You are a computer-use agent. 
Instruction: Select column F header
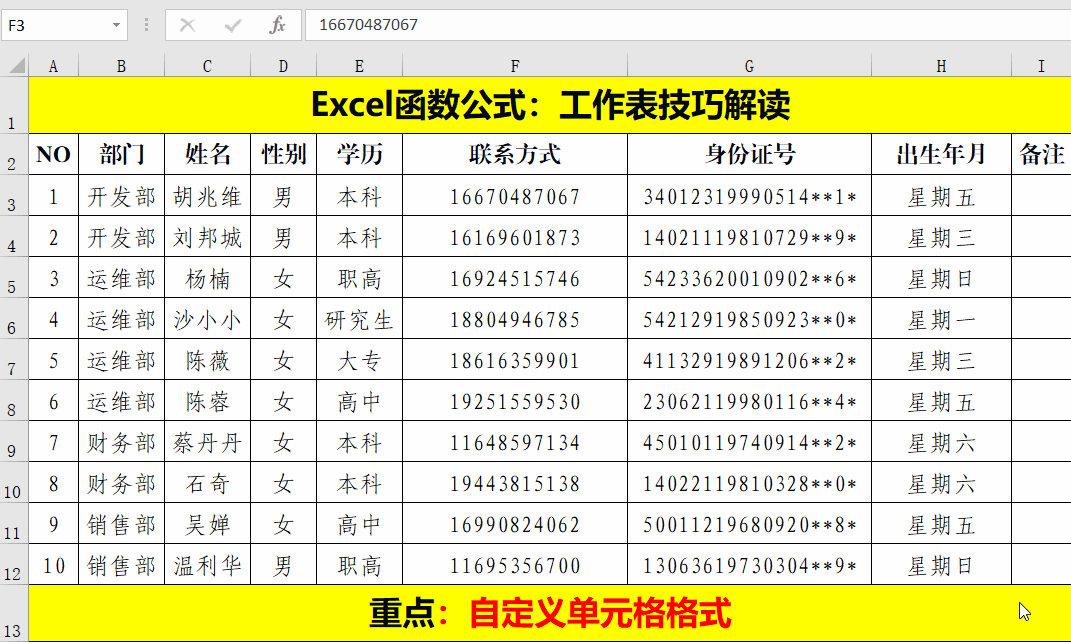515,66
